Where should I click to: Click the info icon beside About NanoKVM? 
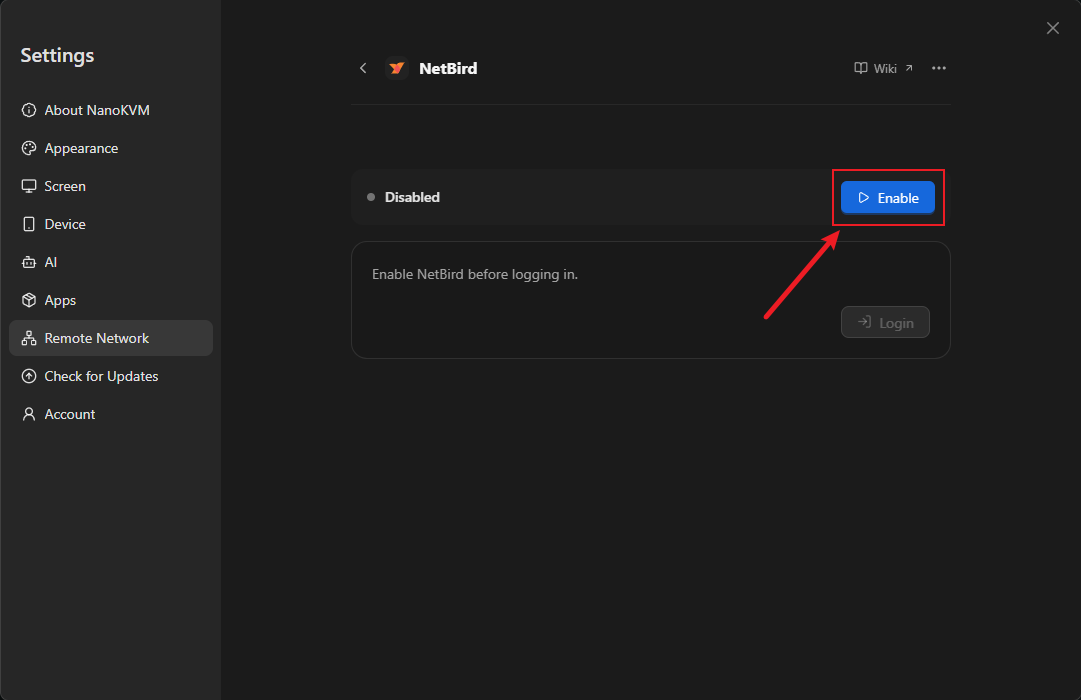(29, 110)
